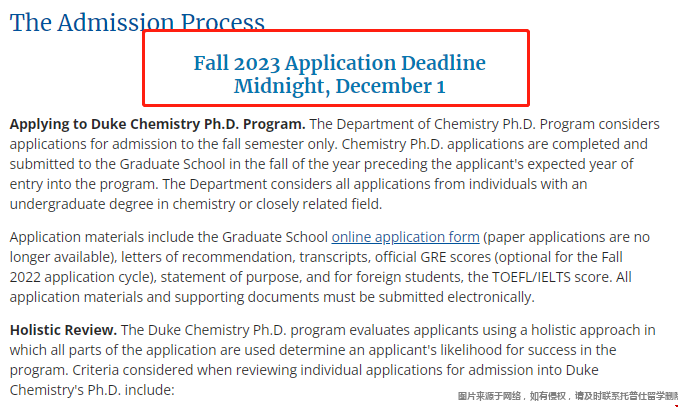Click the bold Holistic Review label
Screen dimensions: 678x407
[x=63, y=330]
